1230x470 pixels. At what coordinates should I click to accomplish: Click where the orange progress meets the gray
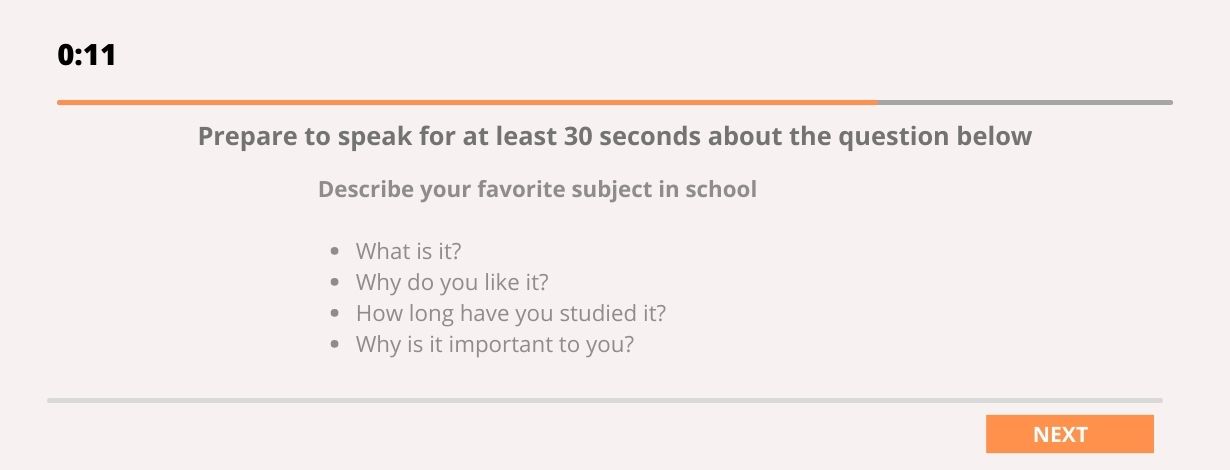point(877,102)
